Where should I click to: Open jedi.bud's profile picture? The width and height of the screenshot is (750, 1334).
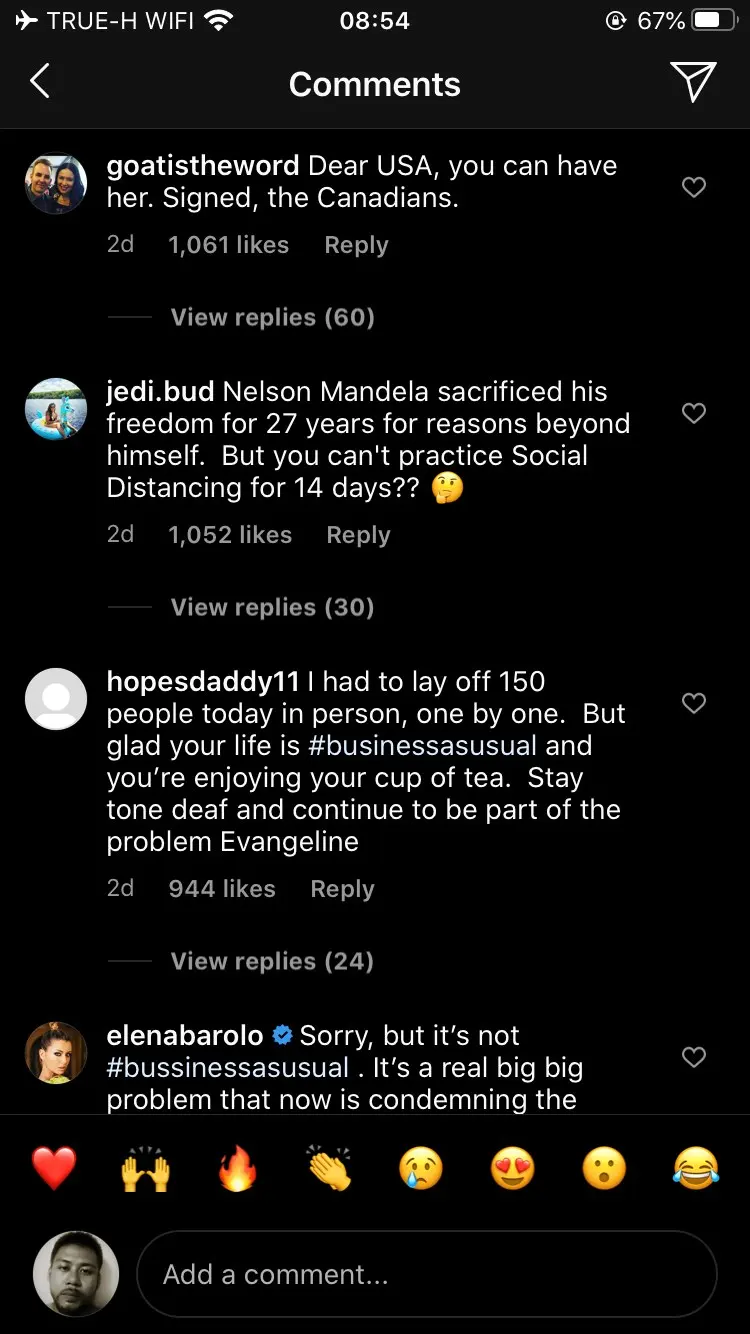point(56,409)
